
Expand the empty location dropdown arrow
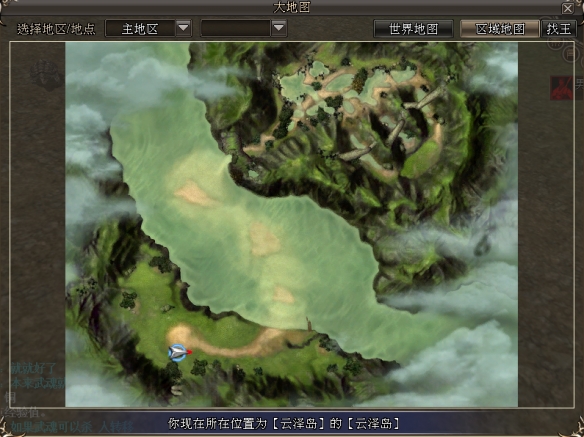tap(279, 28)
